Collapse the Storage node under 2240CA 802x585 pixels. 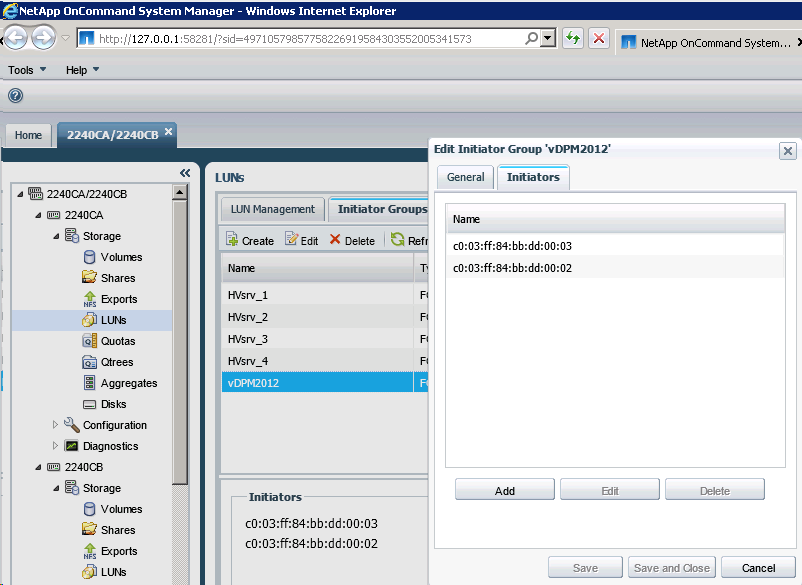(56, 236)
